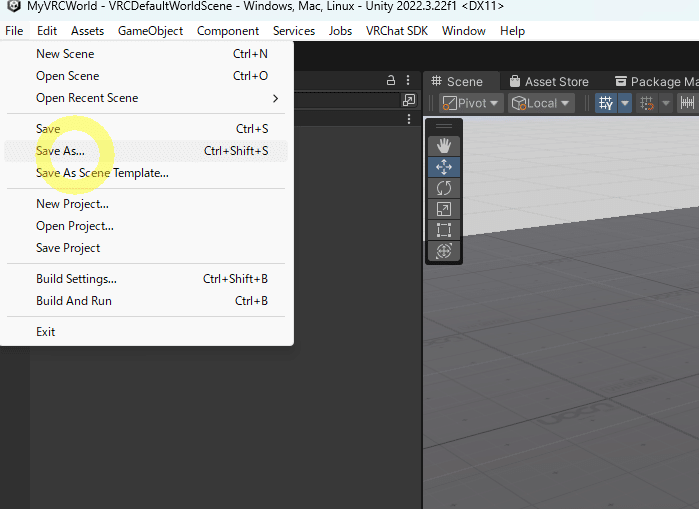Viewport: 699px width, 509px height.
Task: Open the grid visibility options dropdown arrow
Action: (625, 103)
